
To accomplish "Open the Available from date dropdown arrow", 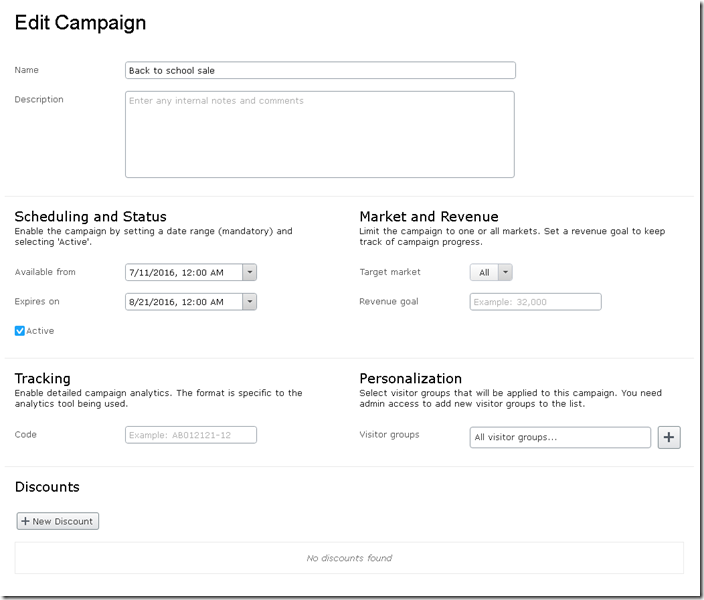I will [250, 272].
